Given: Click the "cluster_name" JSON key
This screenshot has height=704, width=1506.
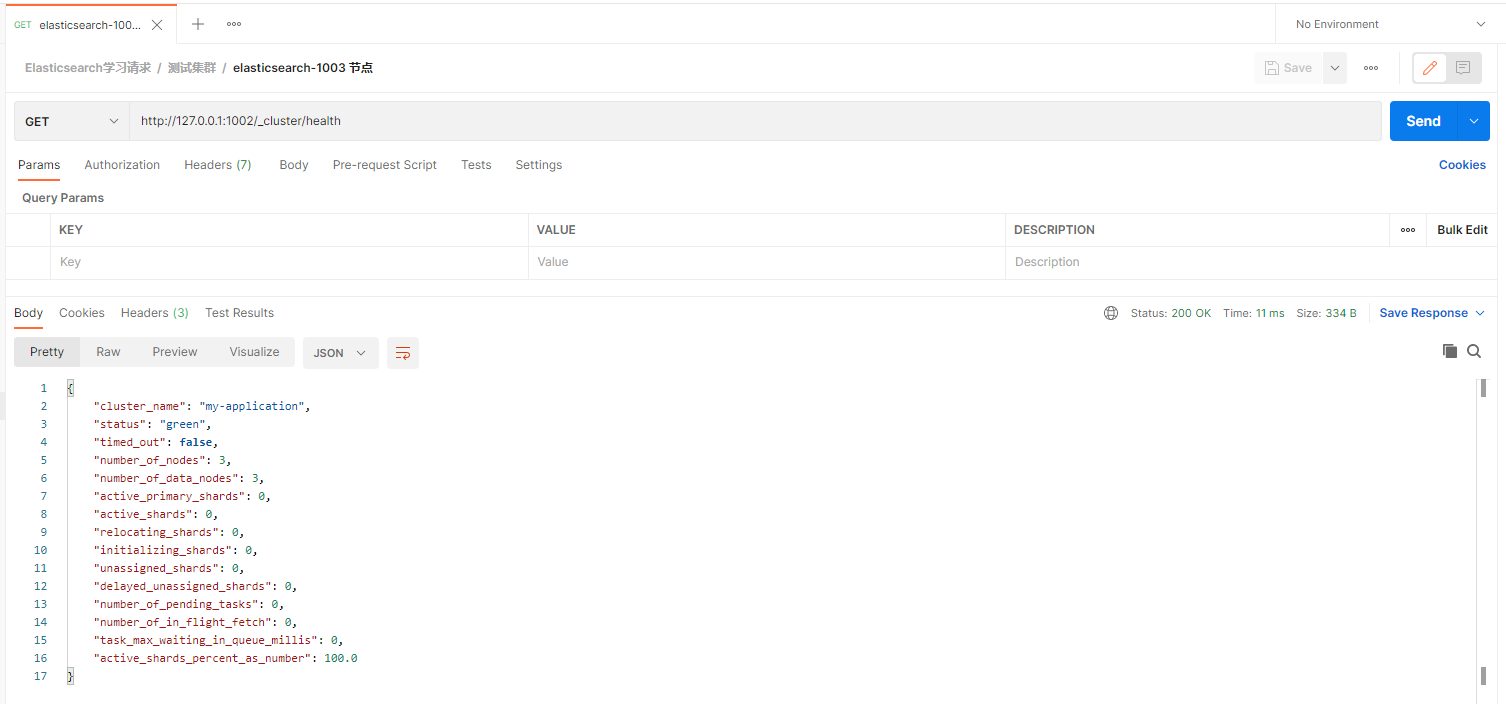Looking at the screenshot, I should coord(140,406).
